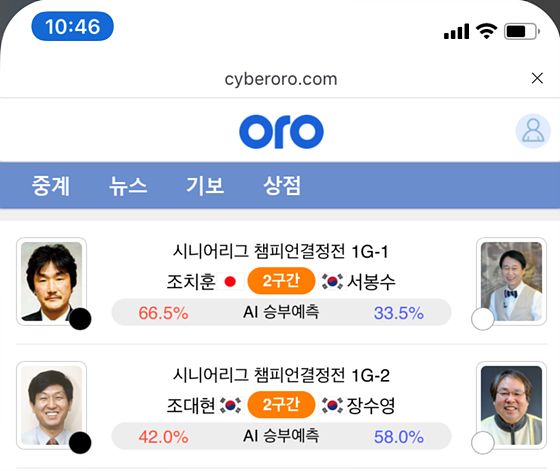Tap the cyberoro.com address text
Viewport: 560px width, 471px height.
(x=281, y=79)
